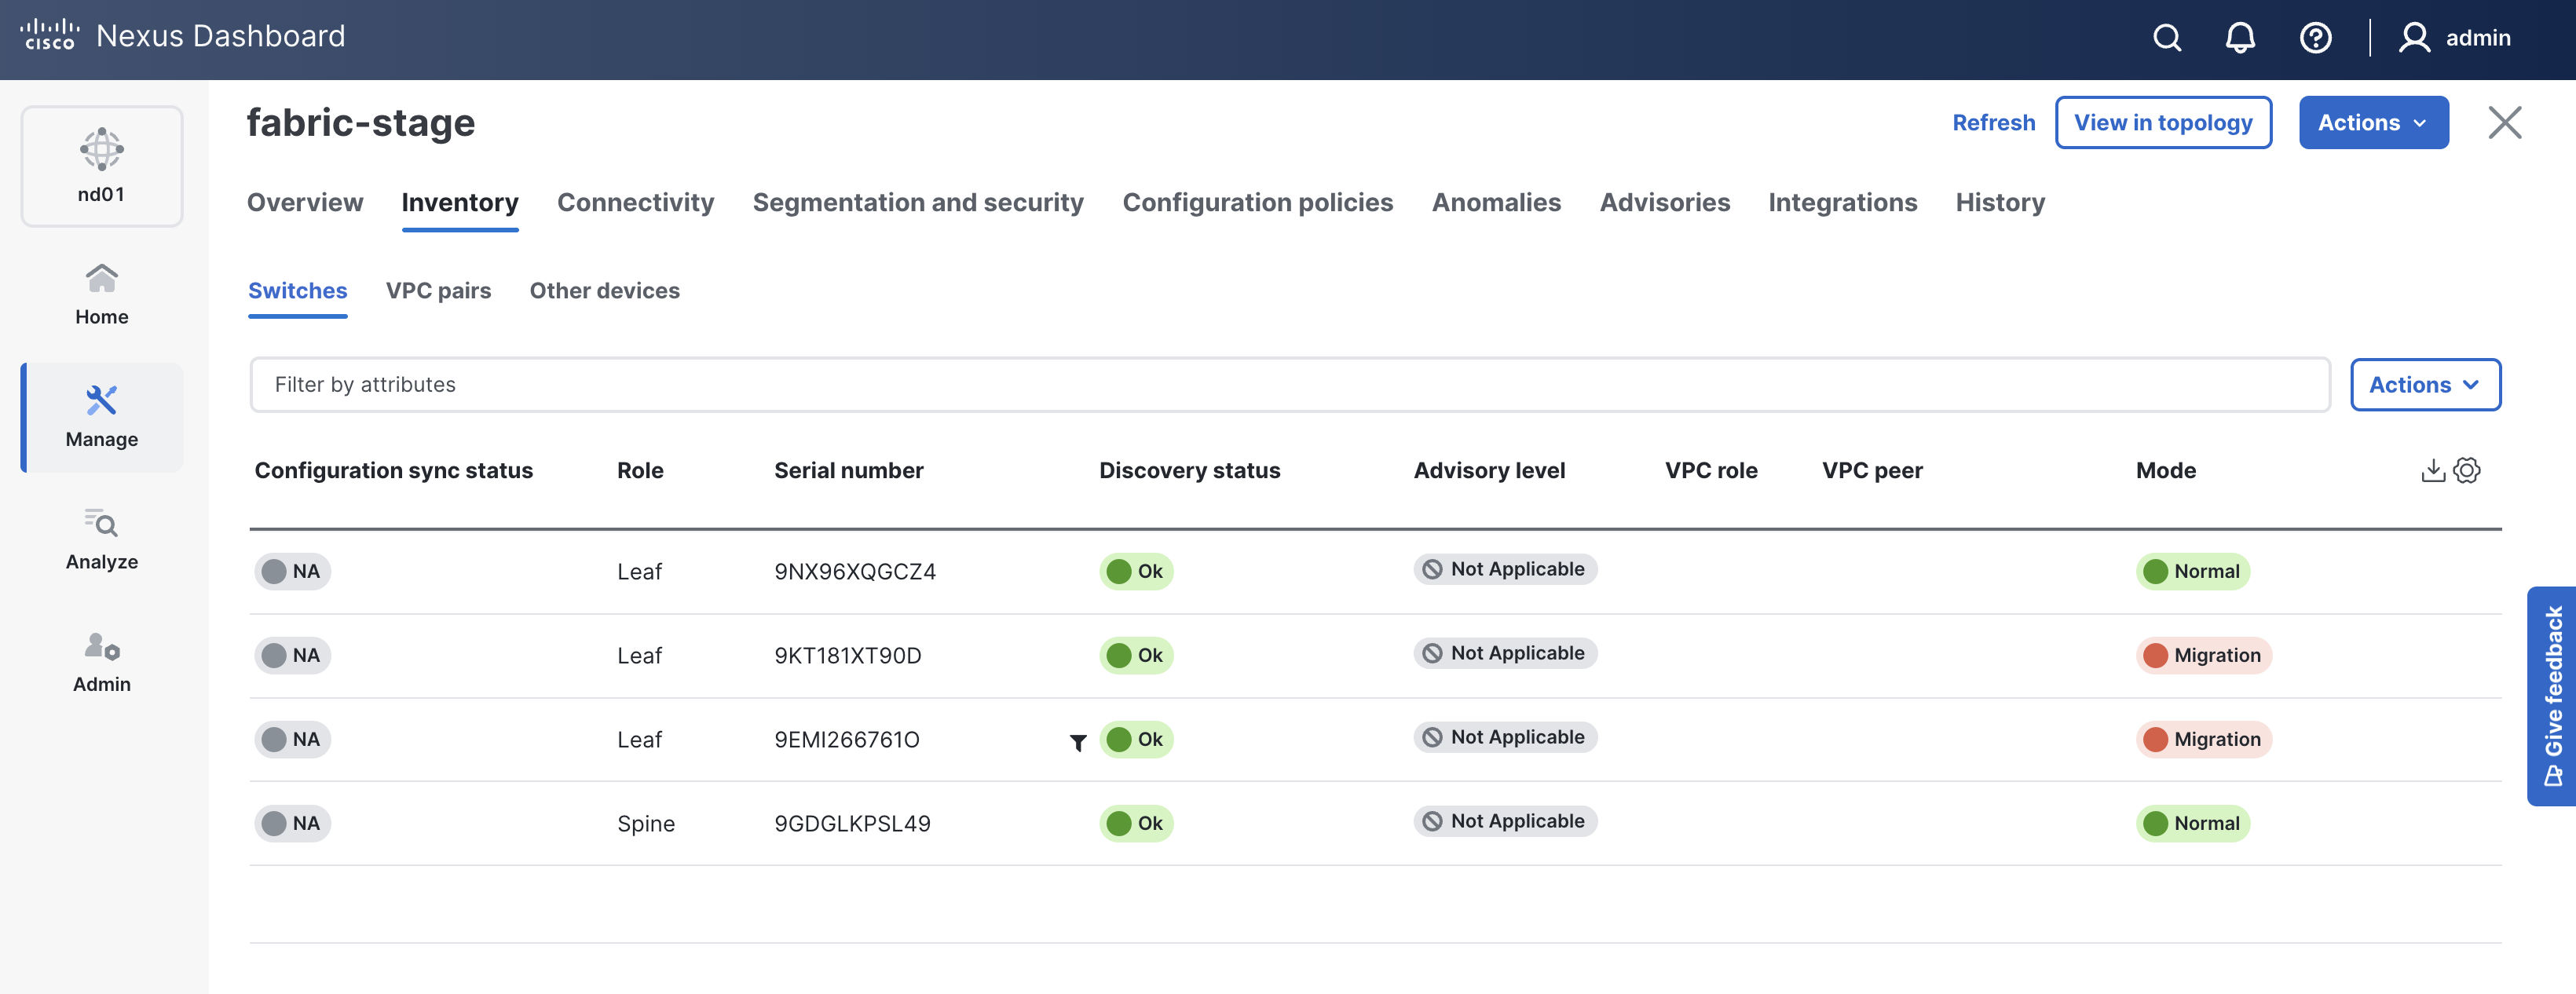Screen dimensions: 2576x994
Task: Open the notifications bell icon
Action: [2240, 38]
